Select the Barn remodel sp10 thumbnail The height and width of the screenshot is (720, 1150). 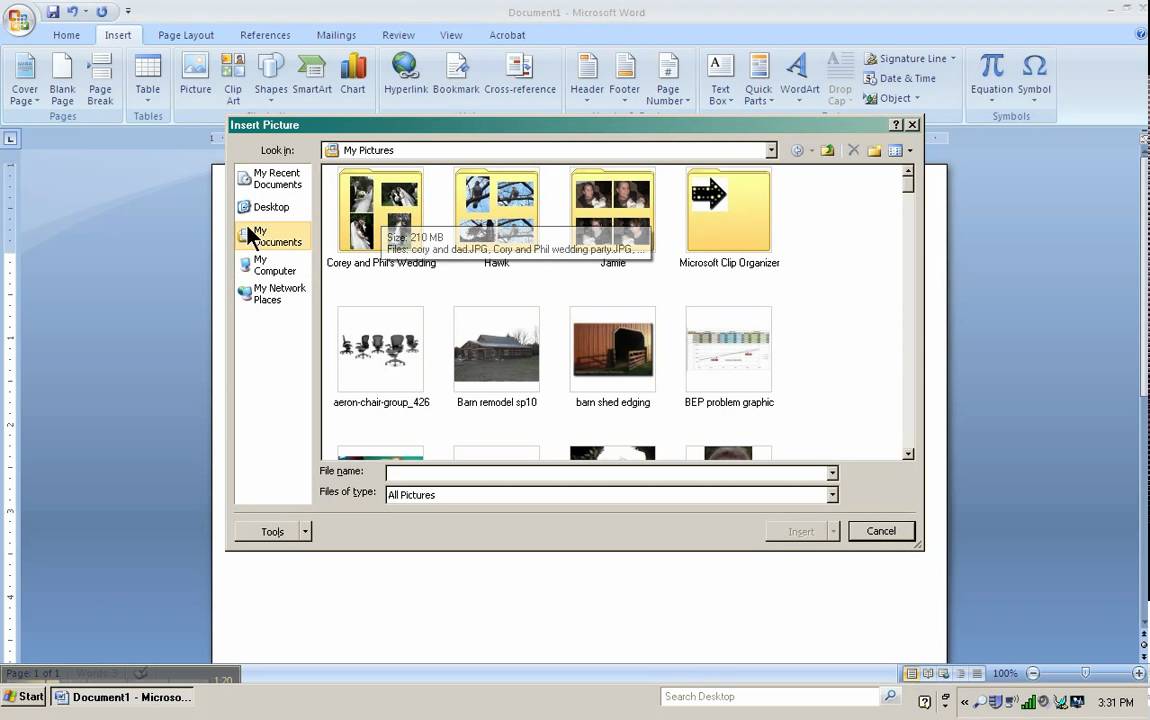[x=497, y=349]
